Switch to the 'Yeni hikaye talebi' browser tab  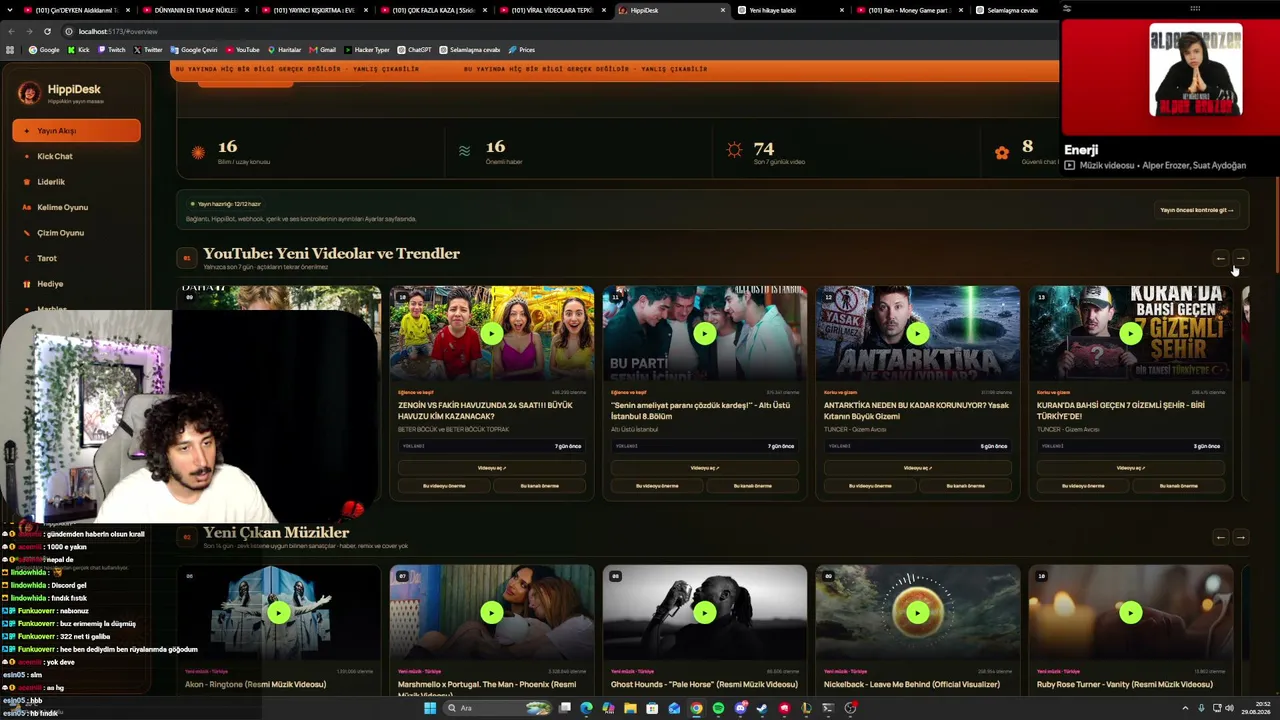(790, 10)
